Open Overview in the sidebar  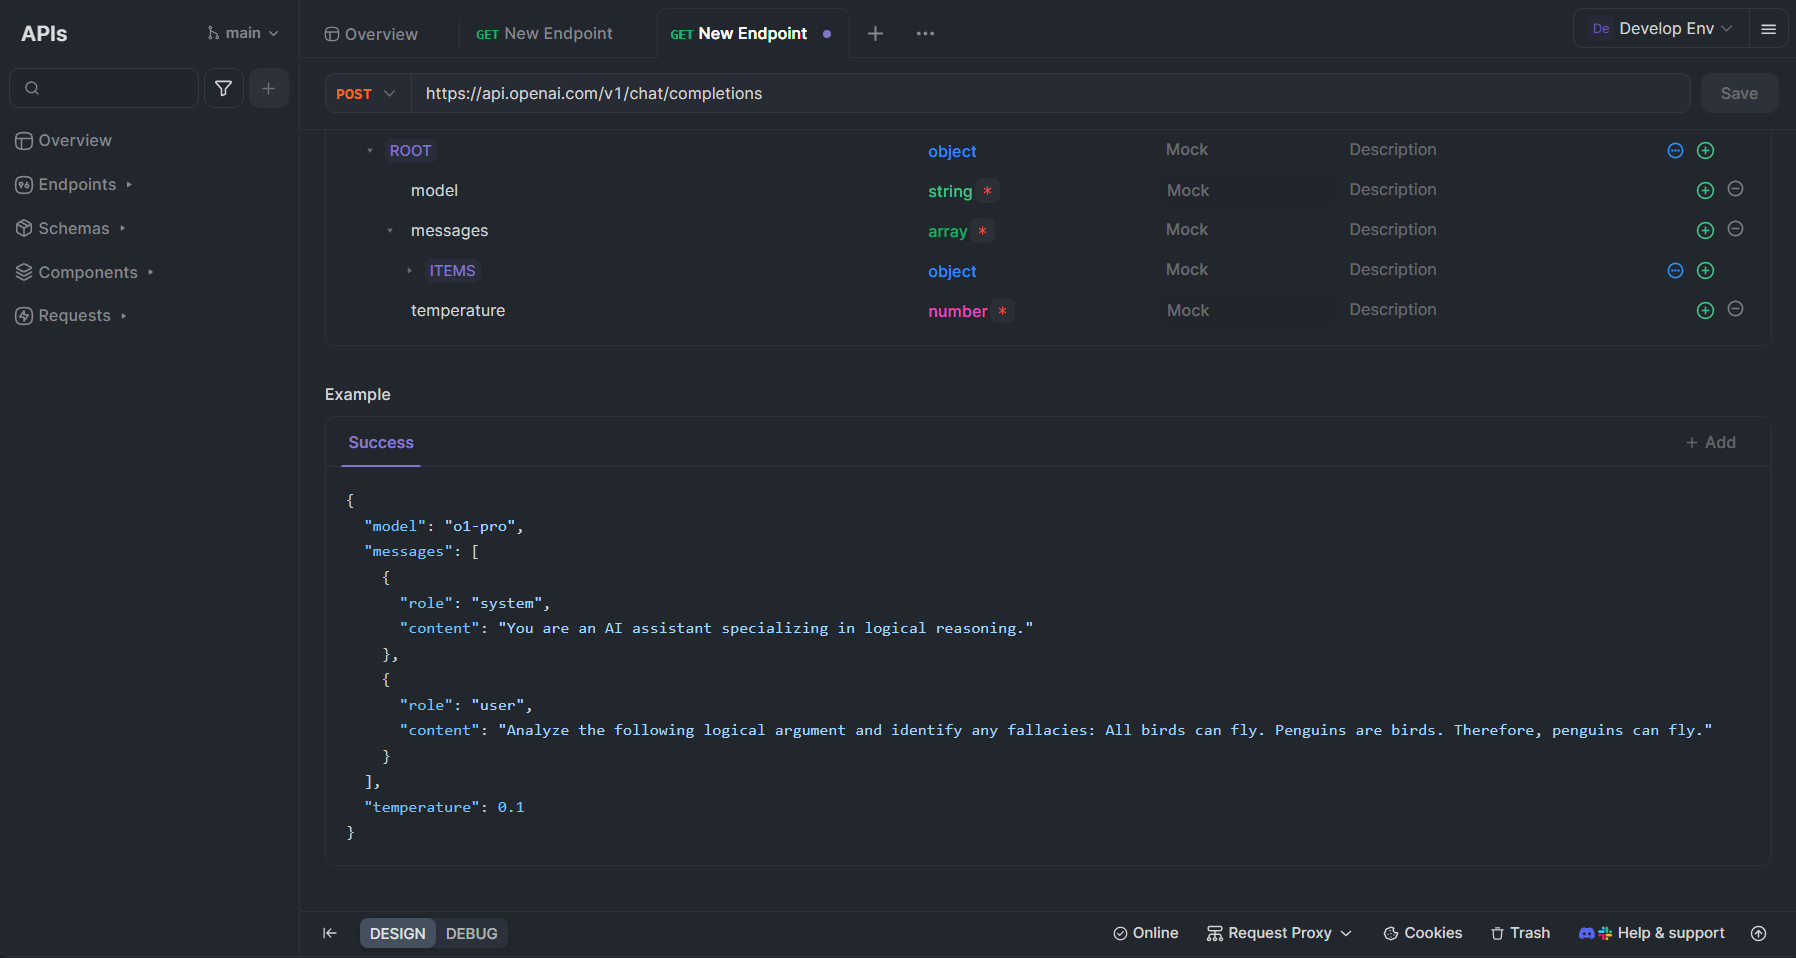64,141
